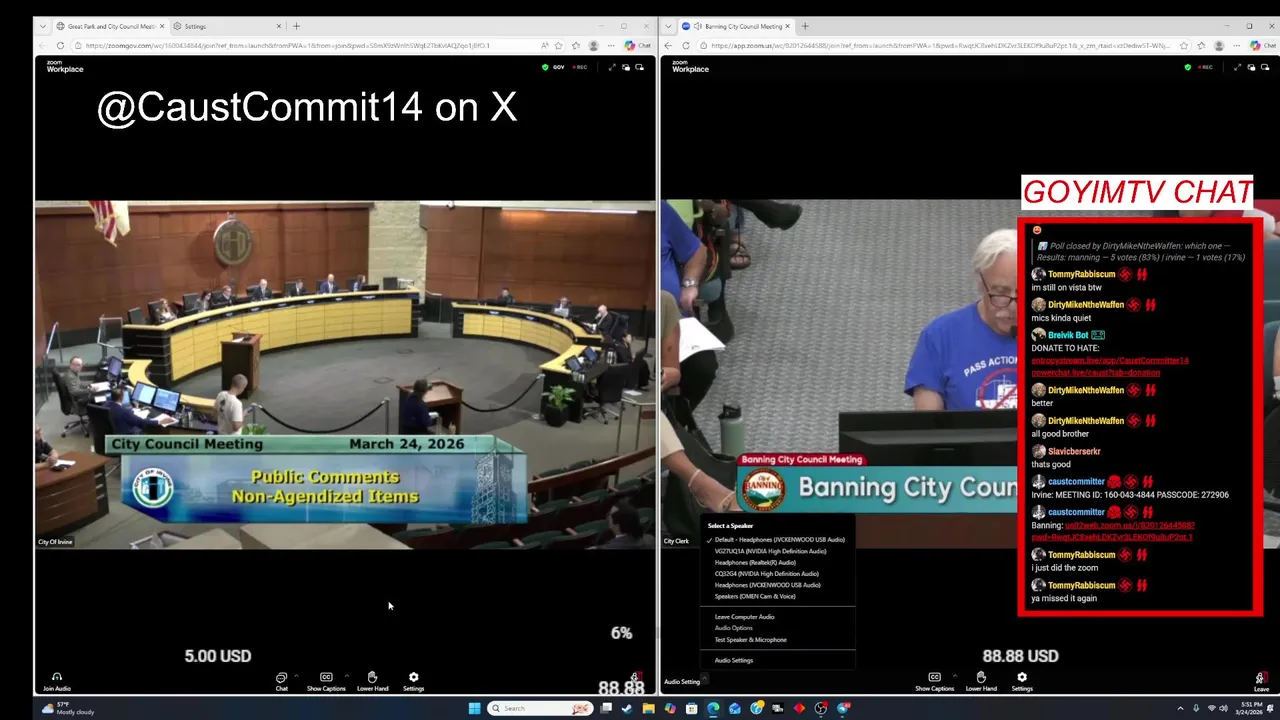Open the powerchat.live donation link in chat
This screenshot has width=1280, height=720.
tap(1096, 372)
